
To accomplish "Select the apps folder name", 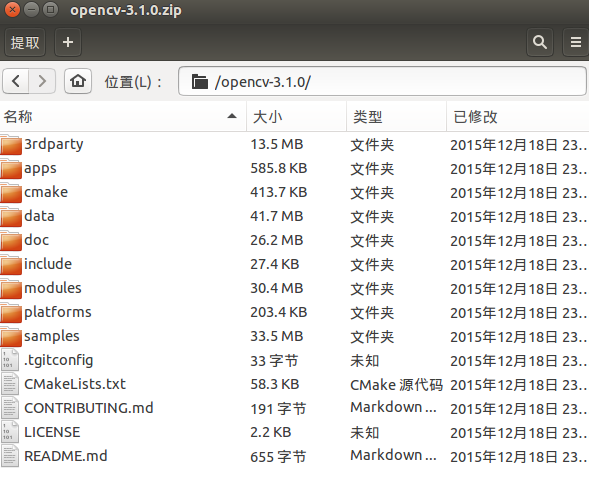I will click(40, 169).
